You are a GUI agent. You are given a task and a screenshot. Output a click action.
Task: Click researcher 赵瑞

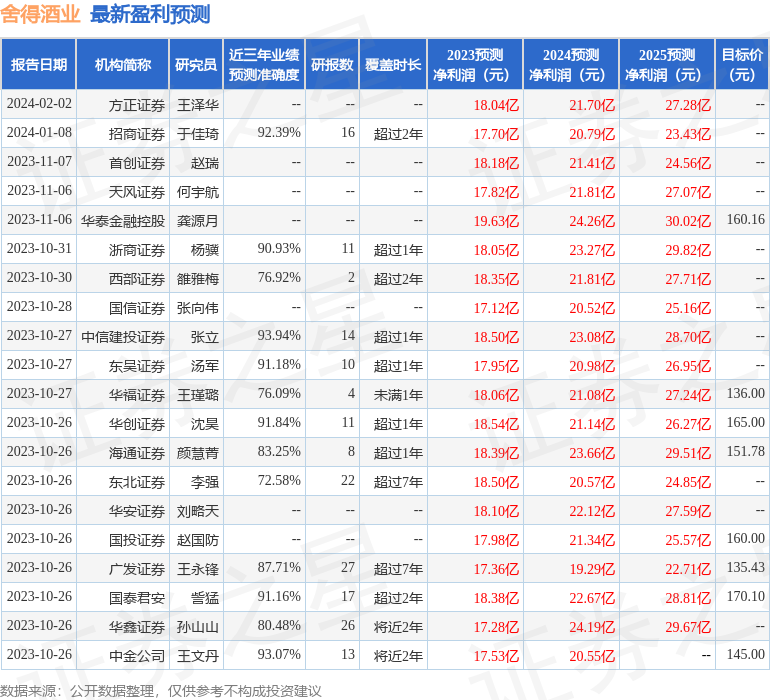tap(205, 163)
